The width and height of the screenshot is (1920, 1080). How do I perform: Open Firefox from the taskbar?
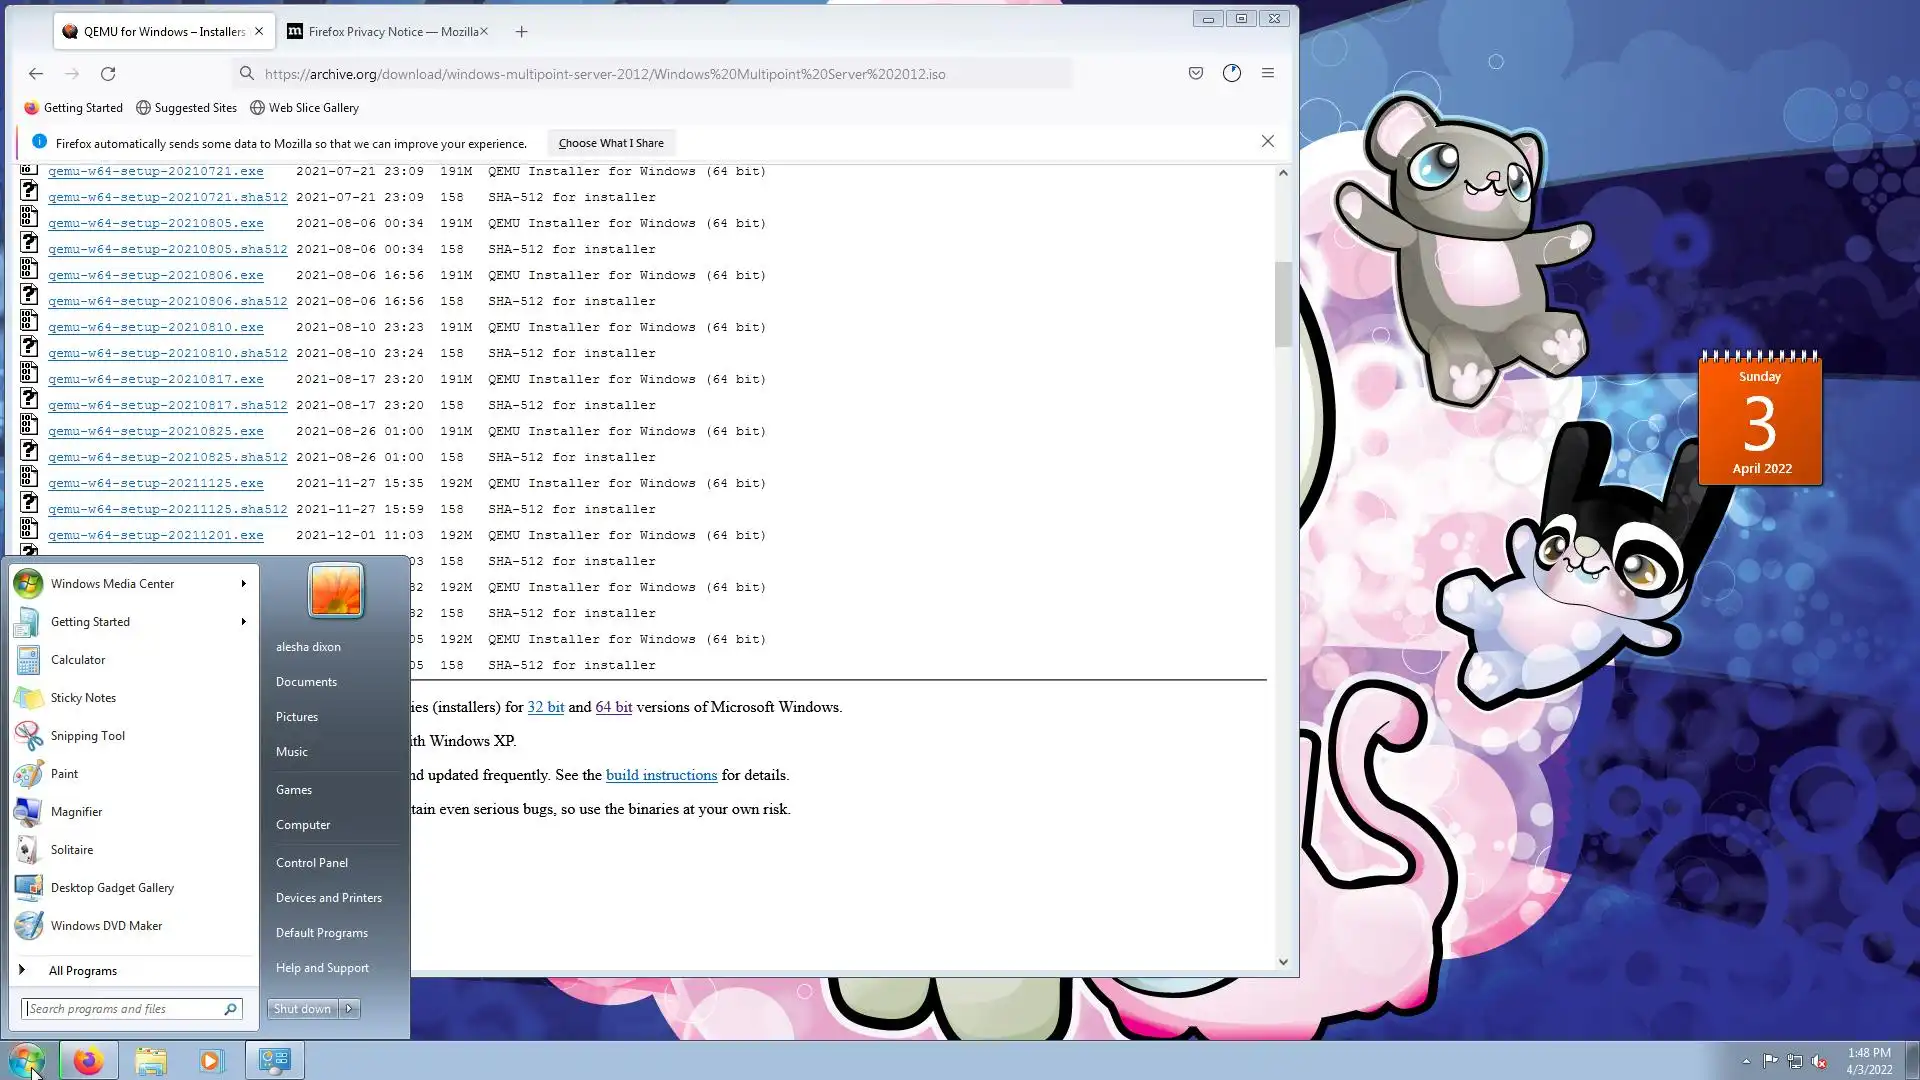pyautogui.click(x=88, y=1060)
